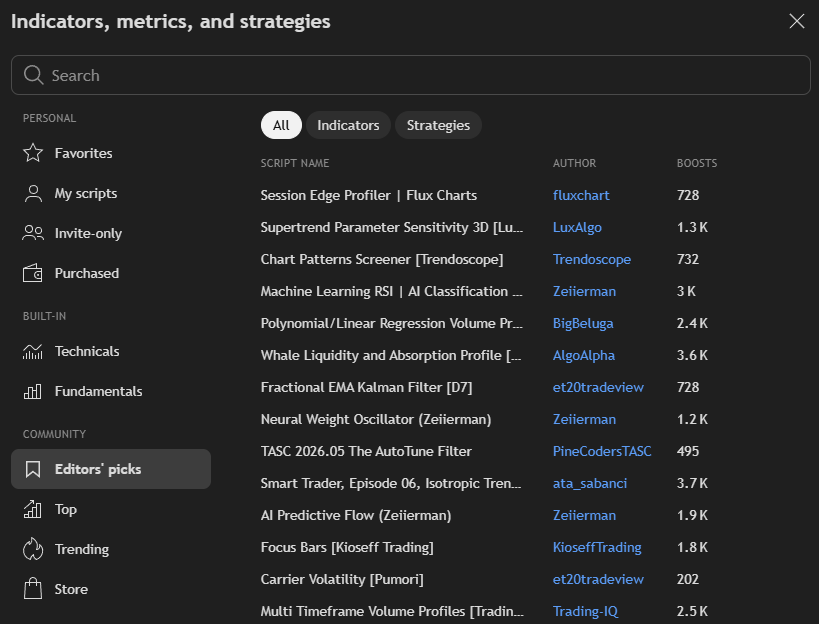Add Fractional EMA Kalman Filter [D7] script

tap(366, 387)
